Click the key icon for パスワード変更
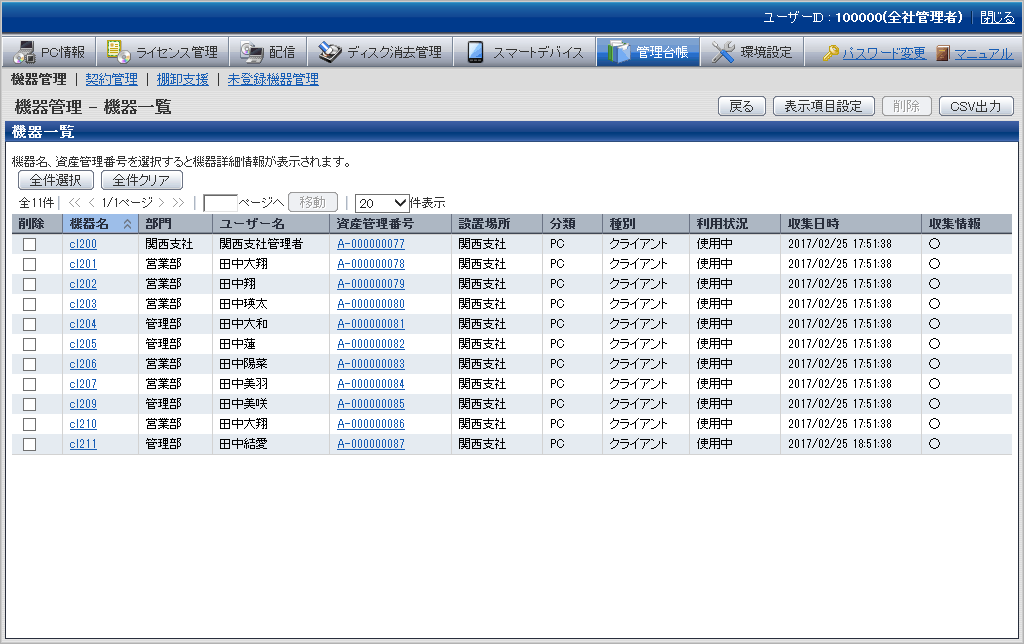 (831, 54)
